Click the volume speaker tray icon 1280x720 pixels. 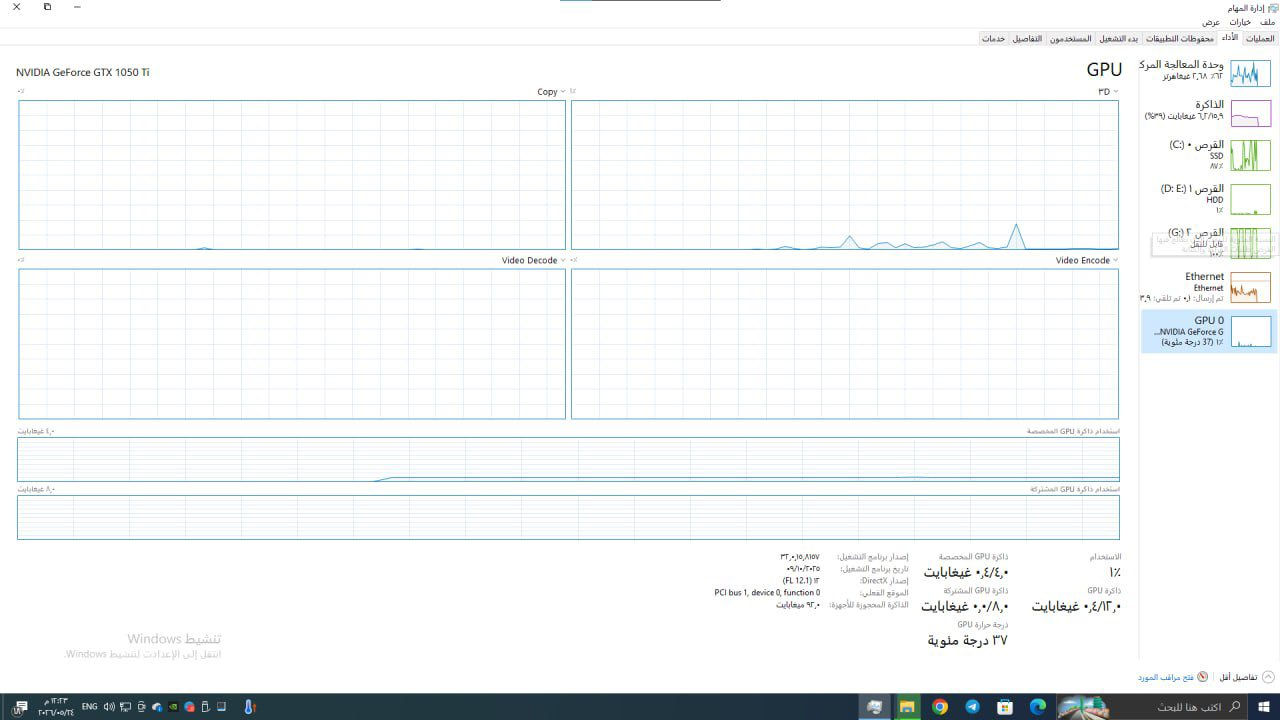pos(109,707)
